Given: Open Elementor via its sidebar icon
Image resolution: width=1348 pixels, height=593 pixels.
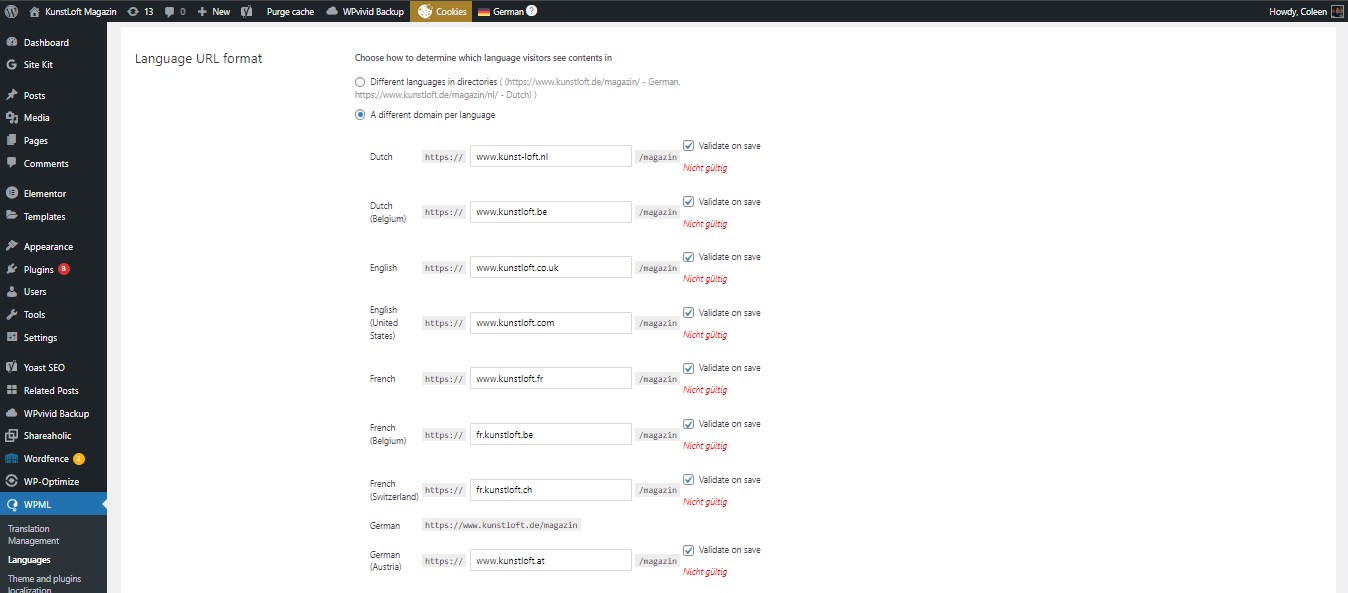Looking at the screenshot, I should [12, 193].
